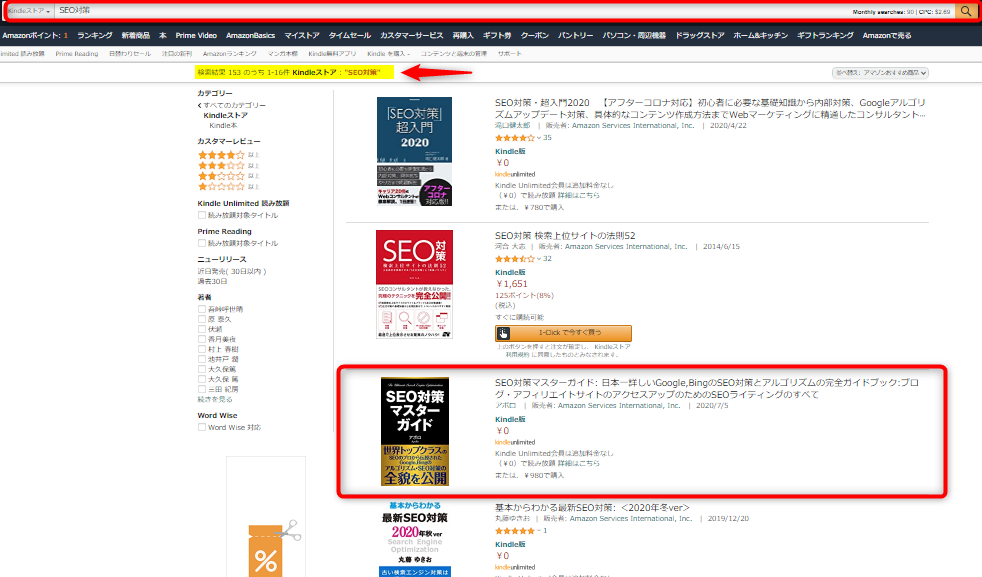Check author 原 泰久 checkbox

202,319
